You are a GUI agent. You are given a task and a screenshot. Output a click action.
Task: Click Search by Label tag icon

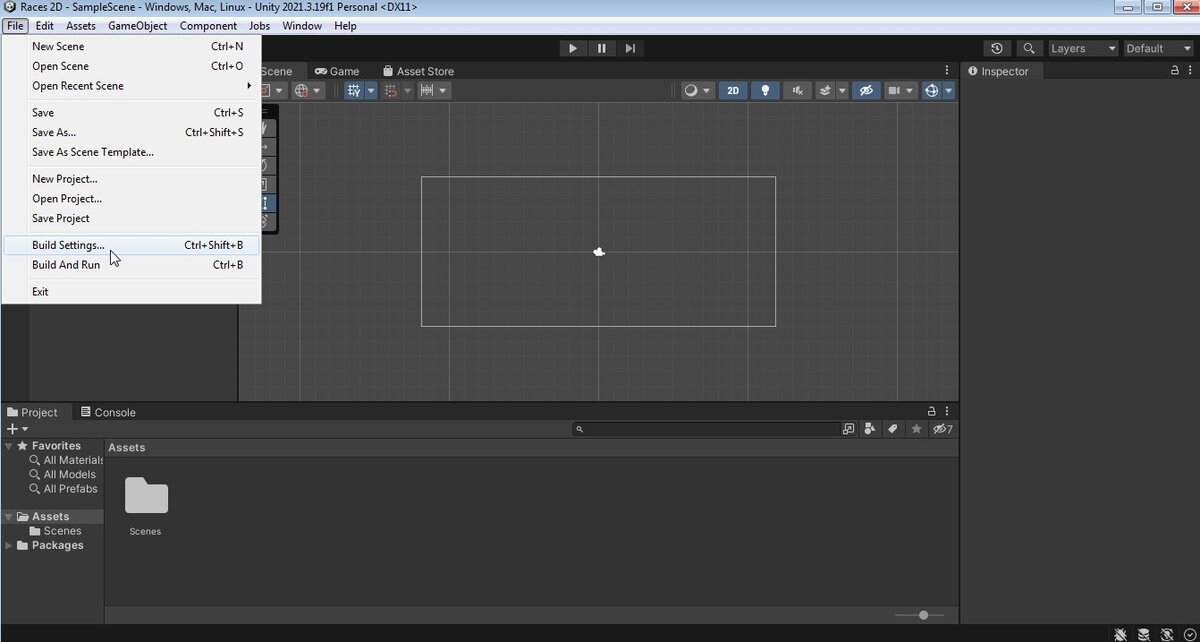(893, 429)
